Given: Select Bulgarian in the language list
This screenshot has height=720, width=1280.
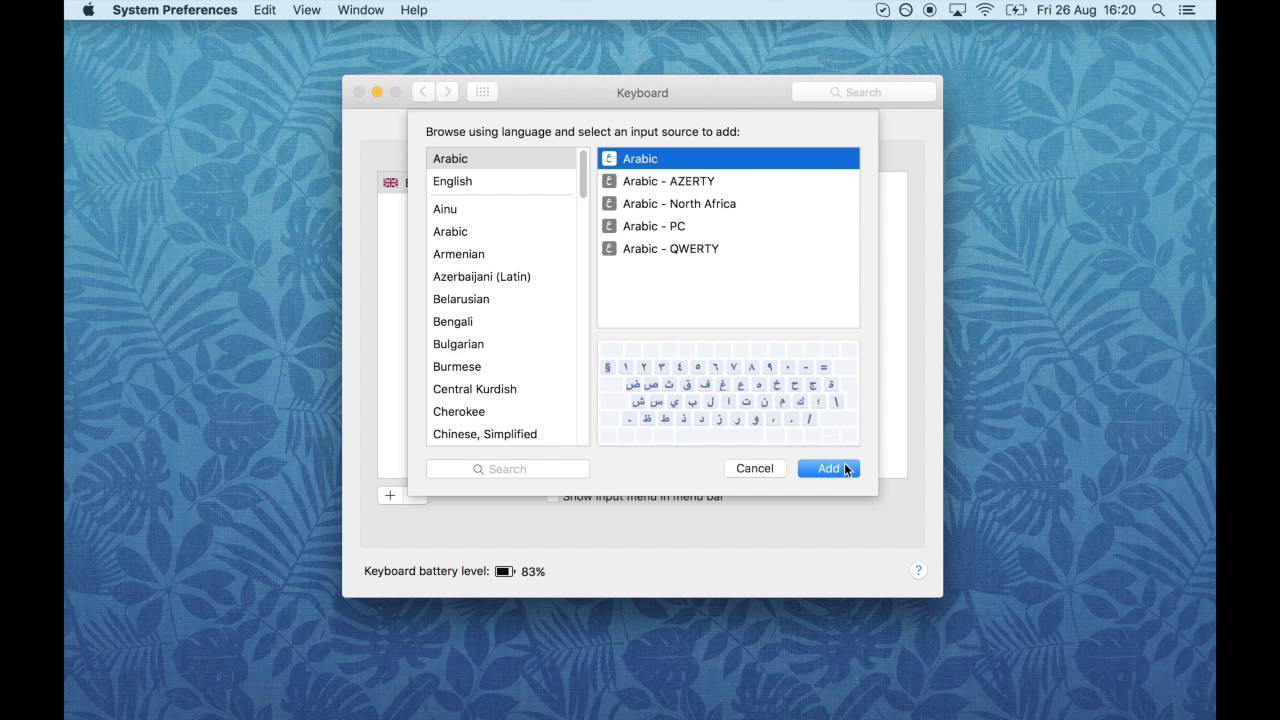Looking at the screenshot, I should (x=502, y=344).
